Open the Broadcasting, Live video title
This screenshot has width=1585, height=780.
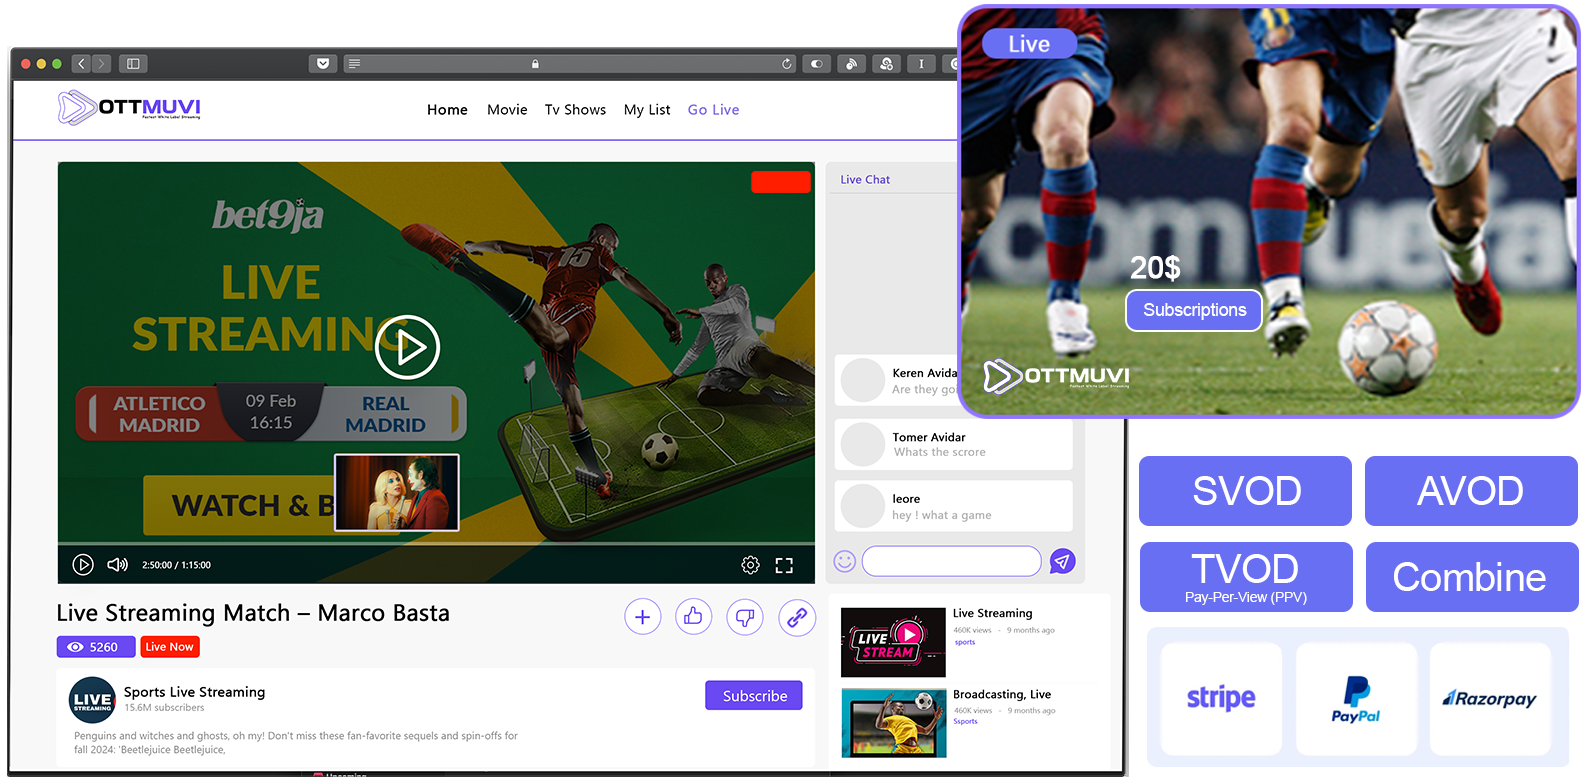point(1002,694)
